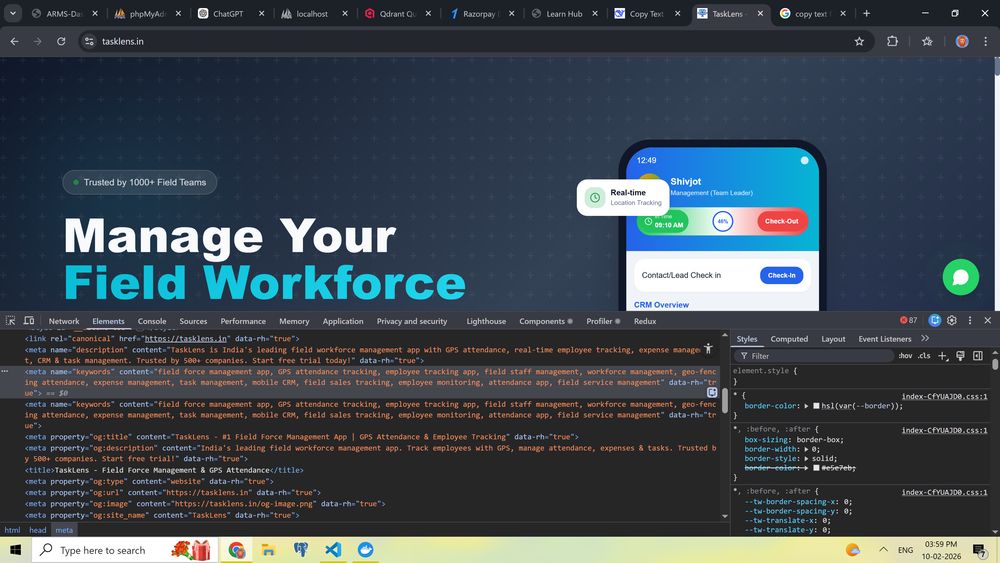1000x563 pixels.
Task: Activate the inspect element picker icon
Action: [x=11, y=321]
